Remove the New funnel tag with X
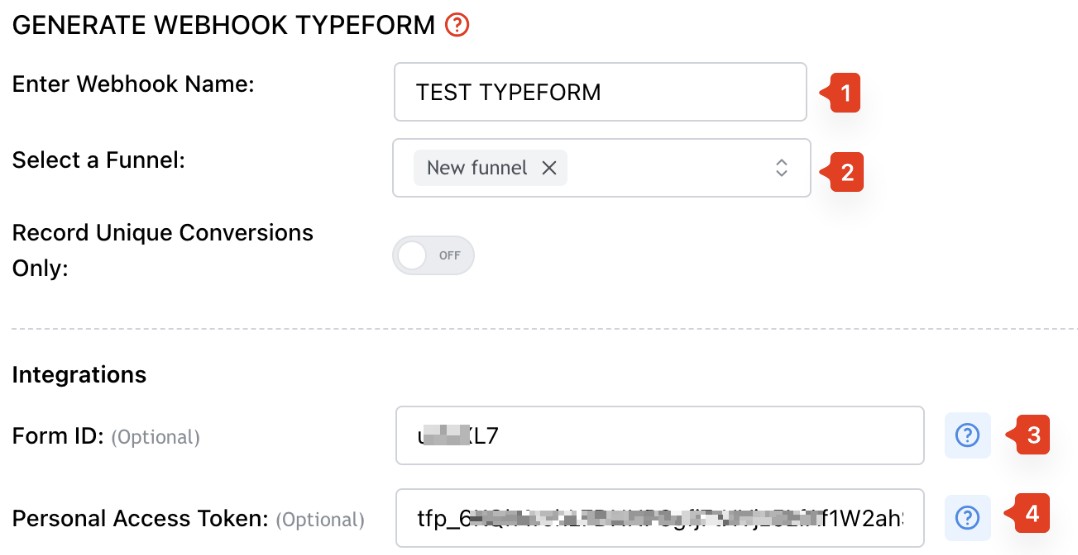Image resolution: width=1078 pixels, height=555 pixels. pos(549,168)
